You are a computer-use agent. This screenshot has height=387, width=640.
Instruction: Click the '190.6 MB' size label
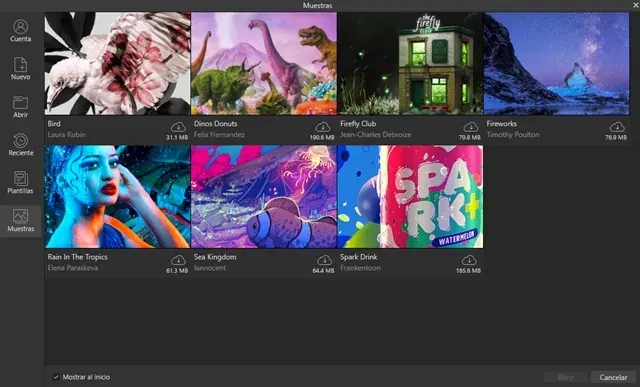coord(322,138)
